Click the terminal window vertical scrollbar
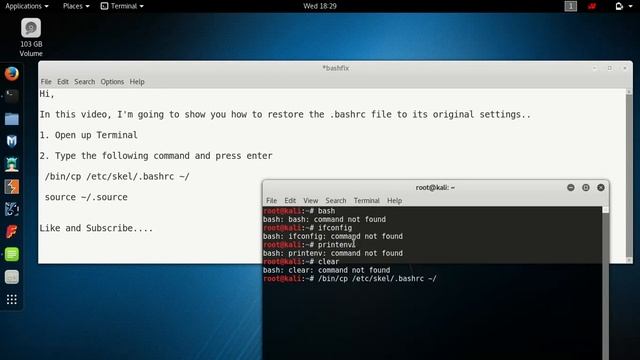Image resolution: width=640 pixels, height=360 pixels. pos(605,283)
